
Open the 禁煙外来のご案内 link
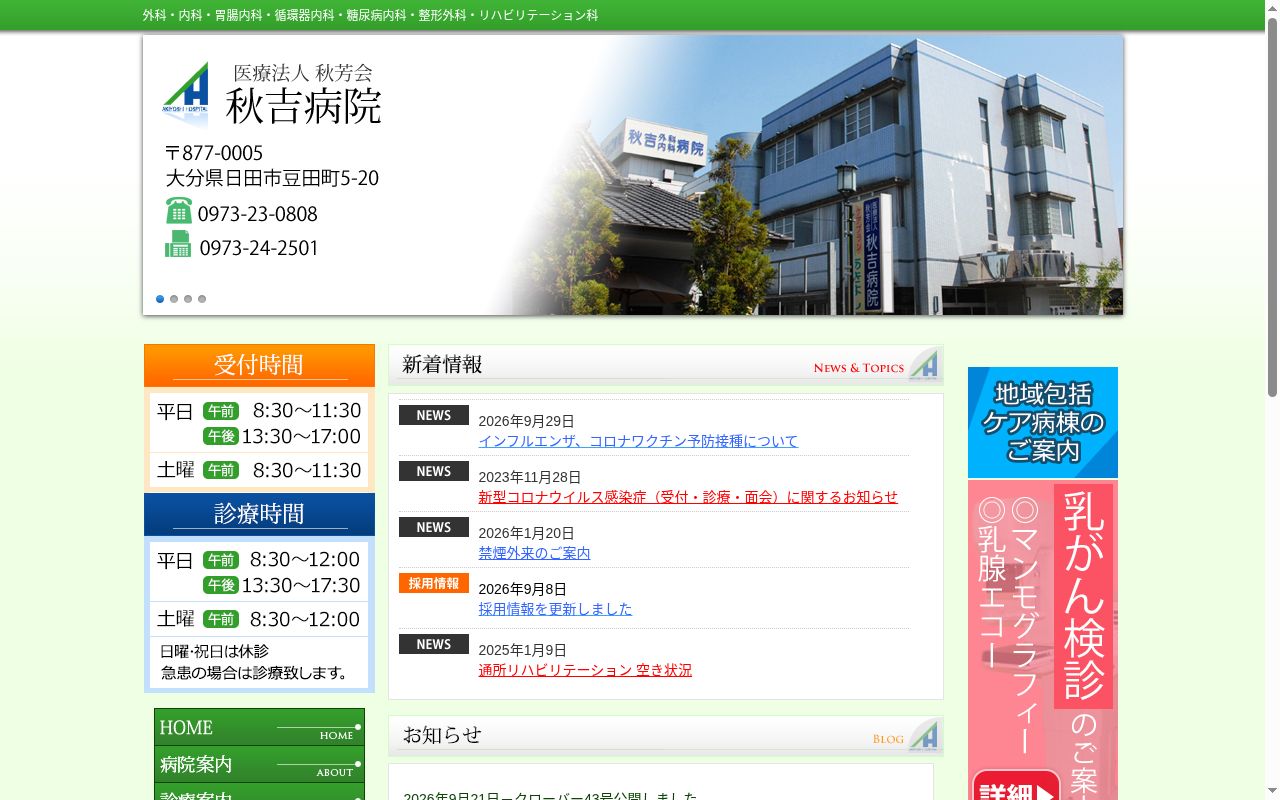coord(534,553)
